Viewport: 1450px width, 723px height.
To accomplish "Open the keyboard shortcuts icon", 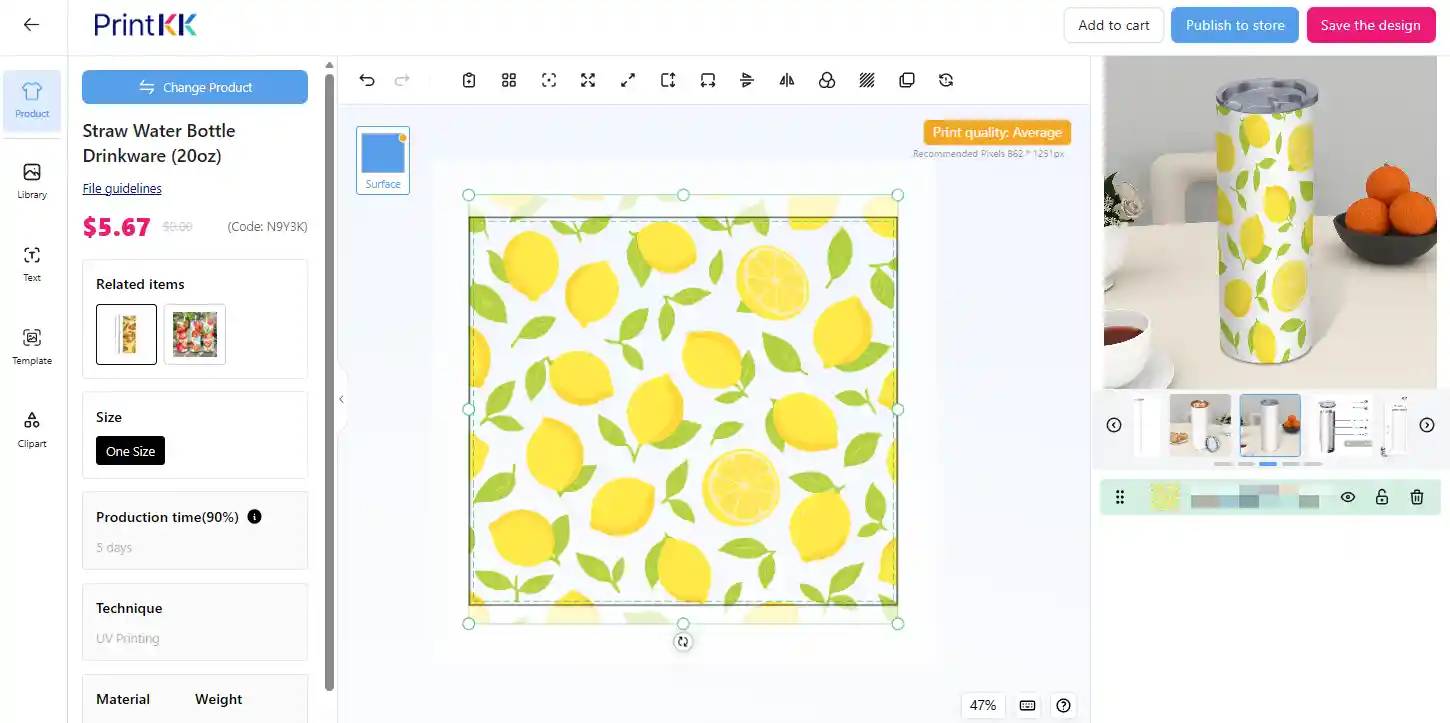I will click(1027, 705).
